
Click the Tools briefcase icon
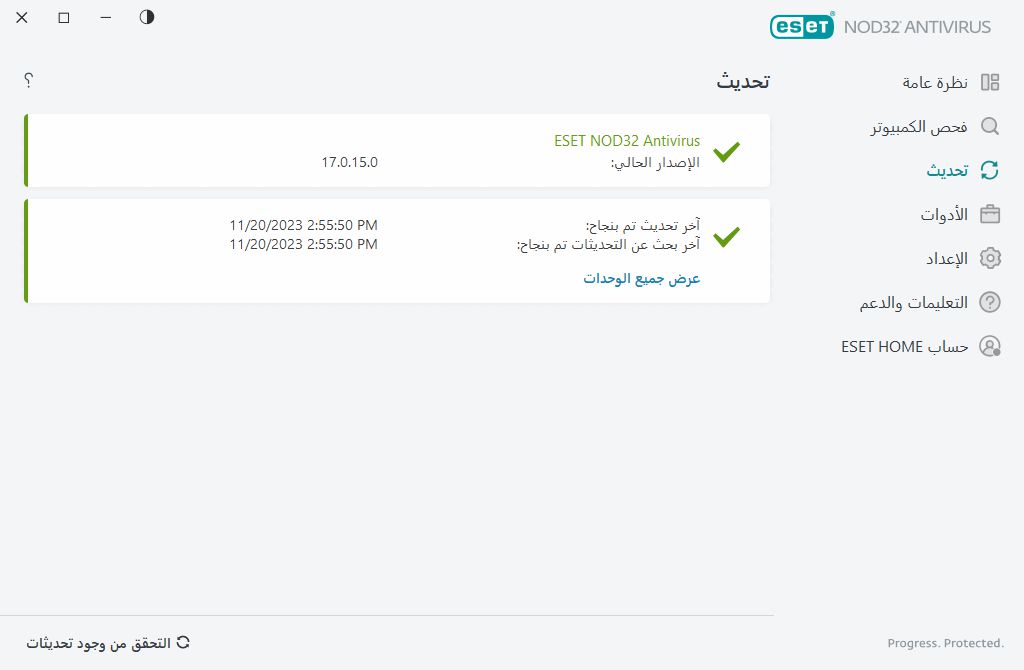click(x=990, y=214)
